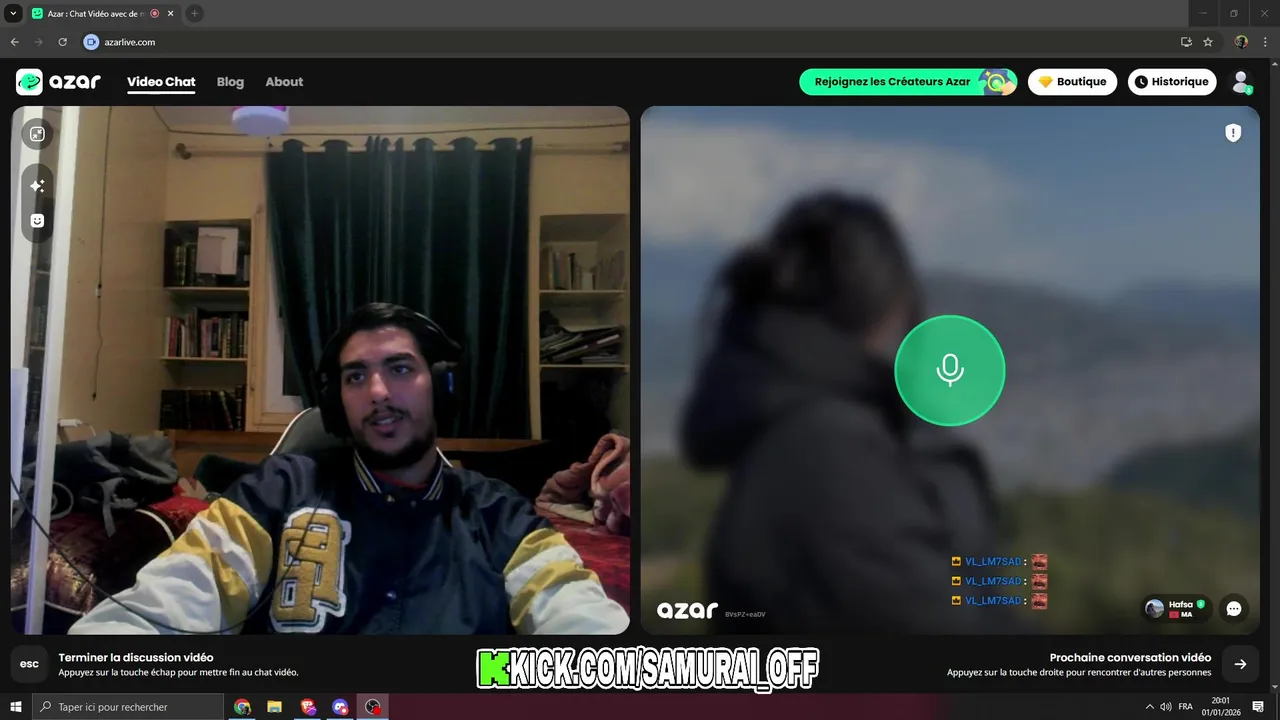Click the next conversation arrow button
Viewport: 1280px width, 720px height.
pyautogui.click(x=1240, y=664)
